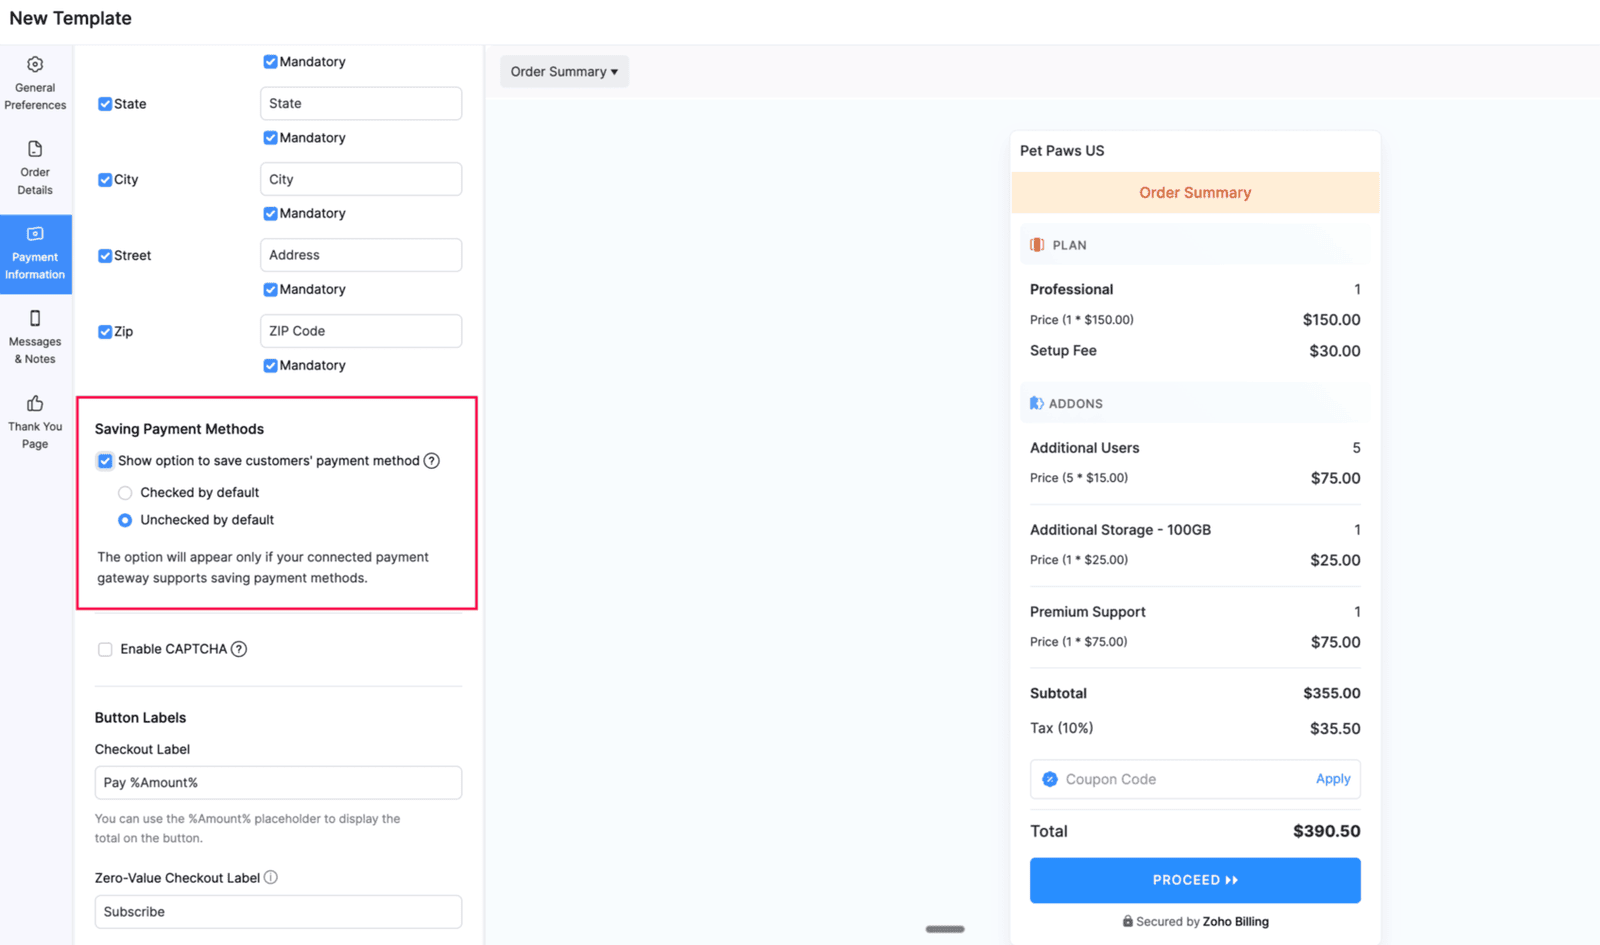
Task: Uncheck Show option to save payment method
Action: coord(105,461)
